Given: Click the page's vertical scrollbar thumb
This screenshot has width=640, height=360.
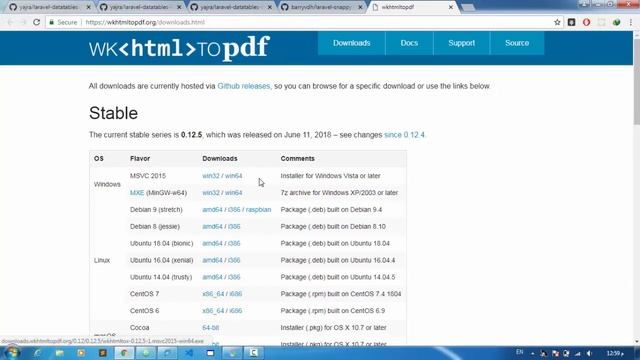Looking at the screenshot, I should [x=636, y=82].
